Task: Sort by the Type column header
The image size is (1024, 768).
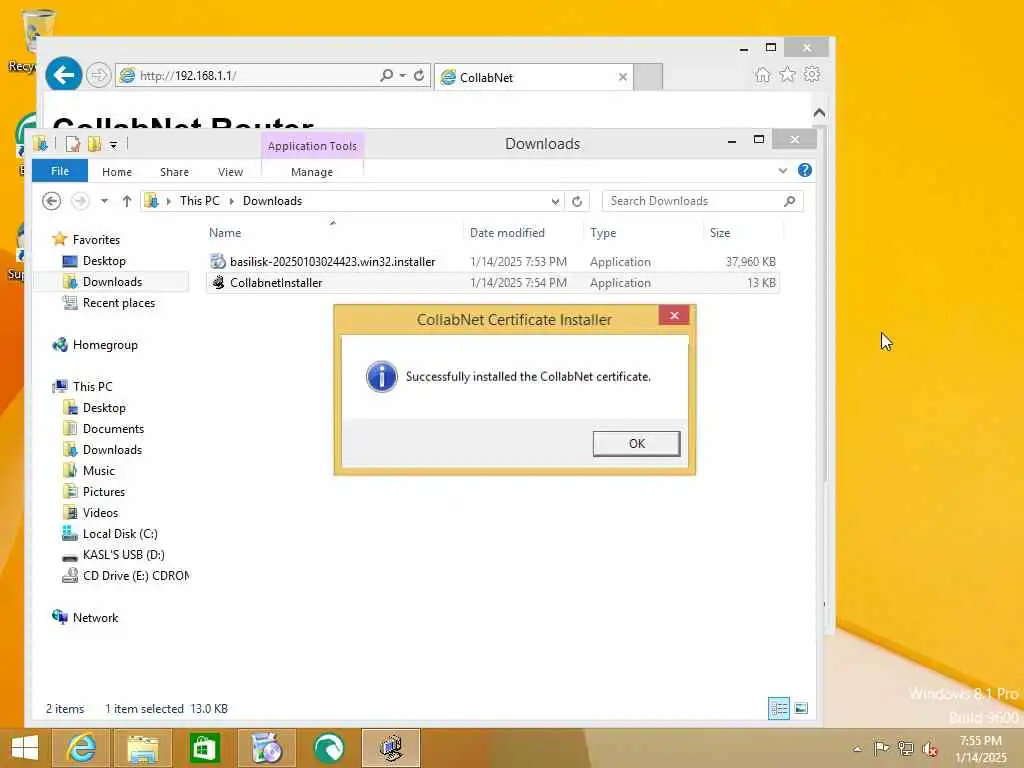Action: tap(603, 233)
